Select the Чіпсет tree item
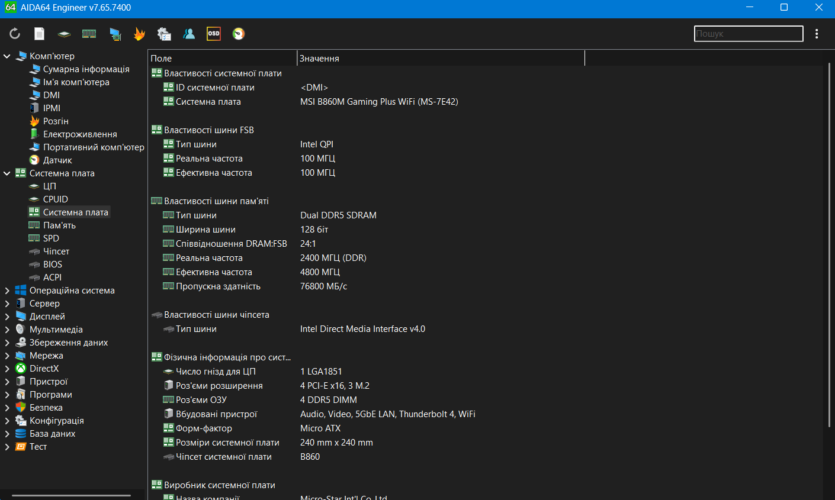Image resolution: width=835 pixels, height=500 pixels. coord(56,251)
